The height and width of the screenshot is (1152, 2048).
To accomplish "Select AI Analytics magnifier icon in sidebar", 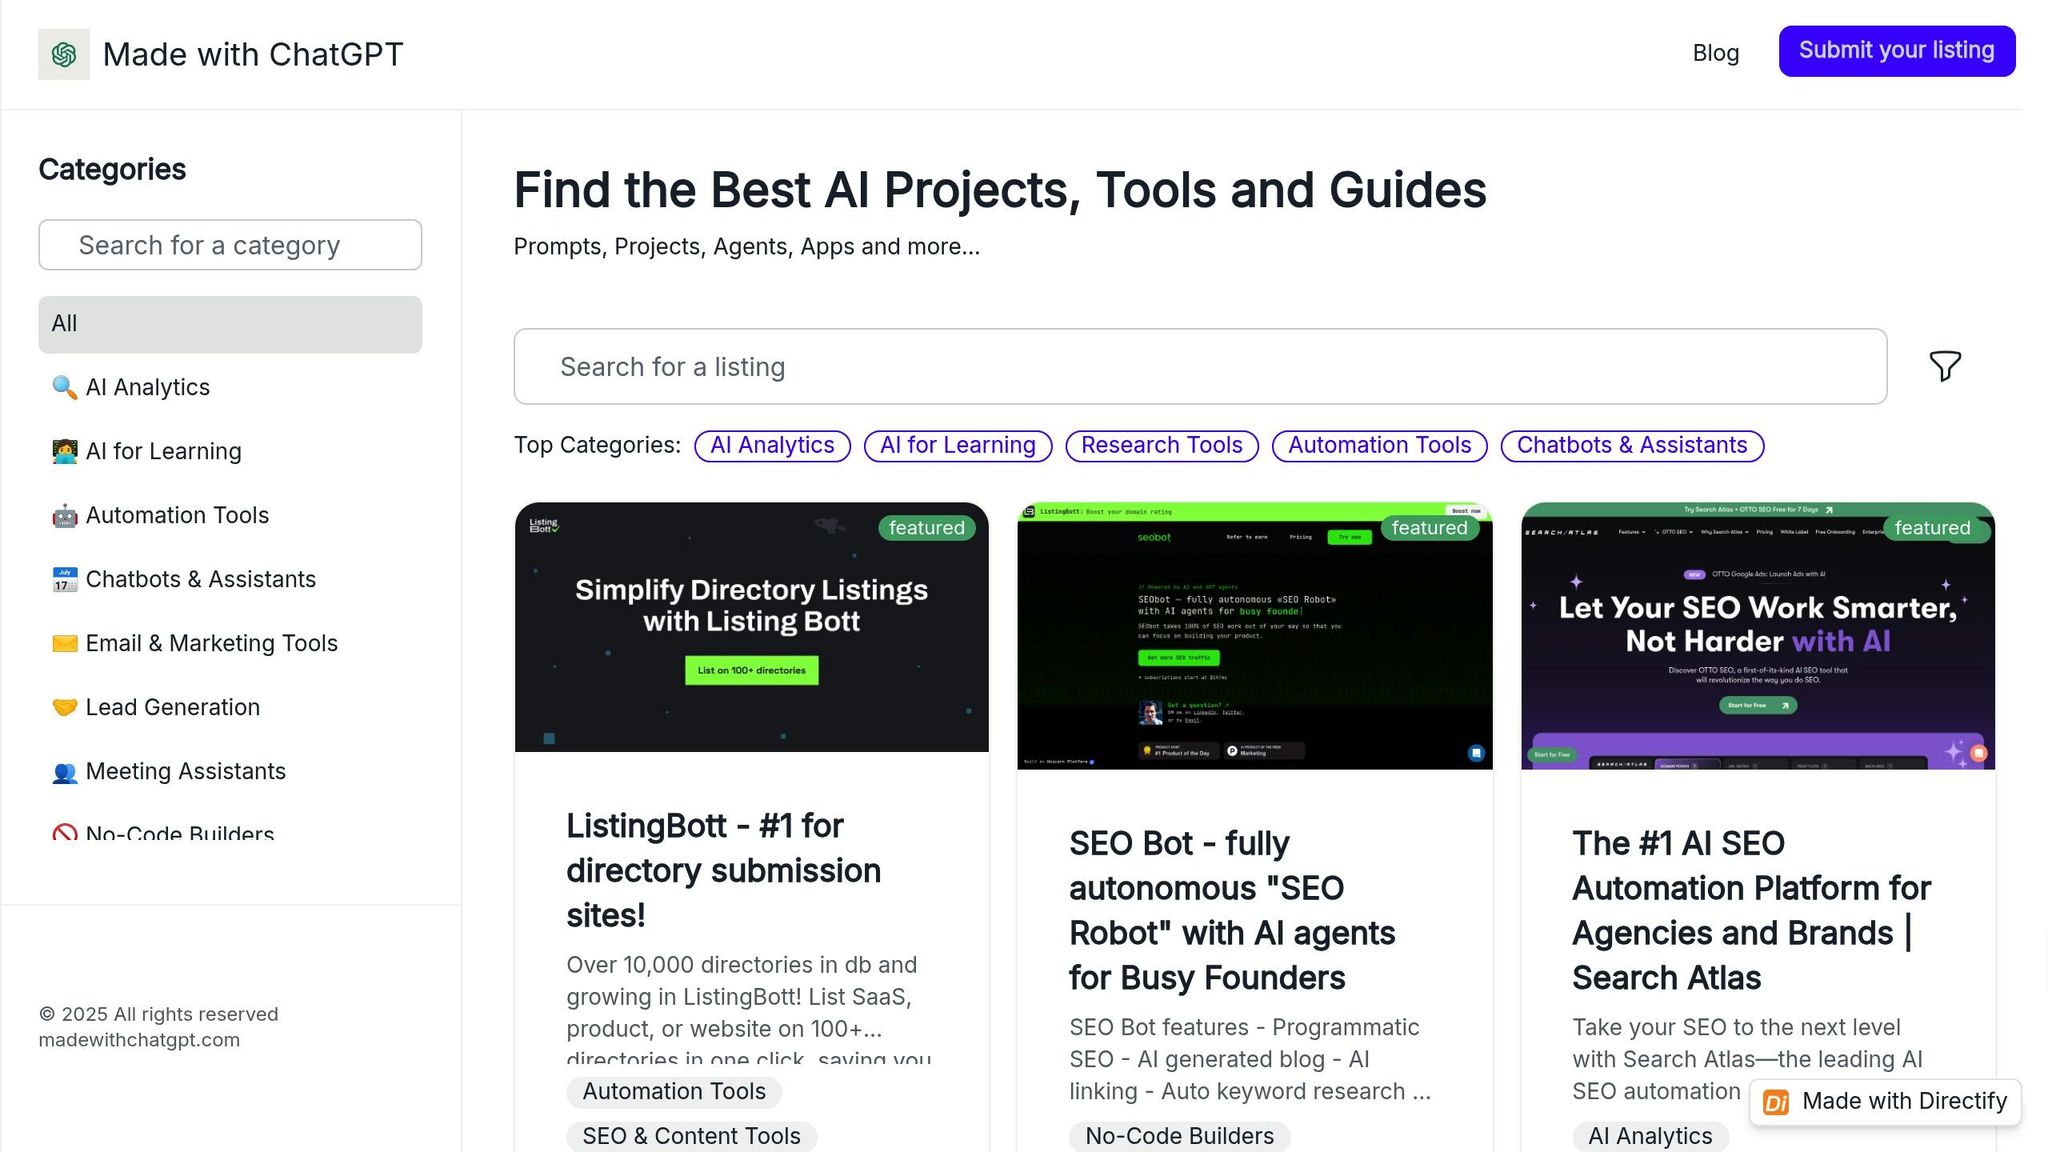I will coord(64,387).
